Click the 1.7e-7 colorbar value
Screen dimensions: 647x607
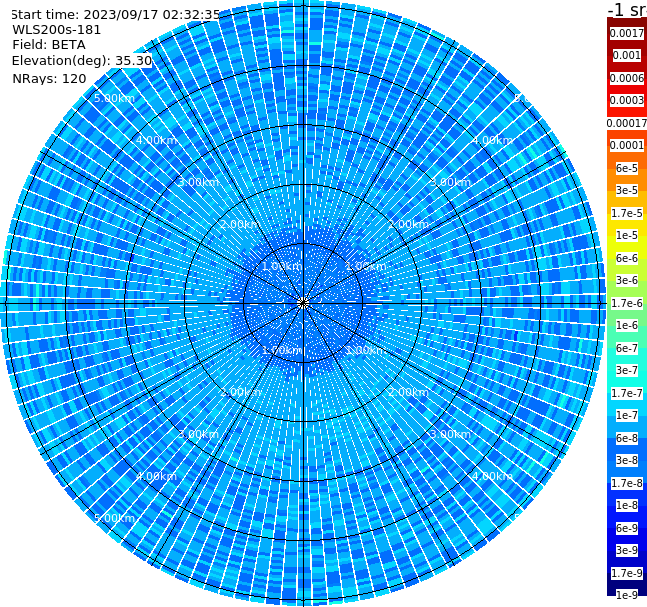click(627, 393)
